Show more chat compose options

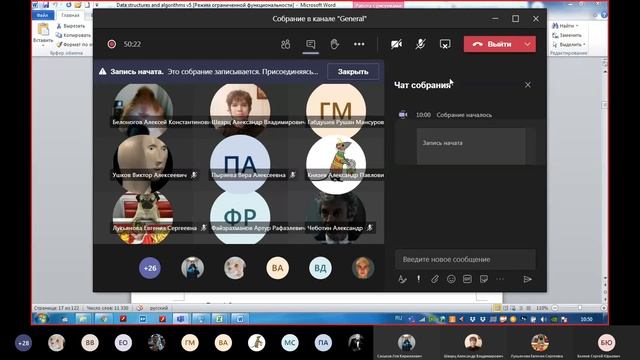point(500,279)
